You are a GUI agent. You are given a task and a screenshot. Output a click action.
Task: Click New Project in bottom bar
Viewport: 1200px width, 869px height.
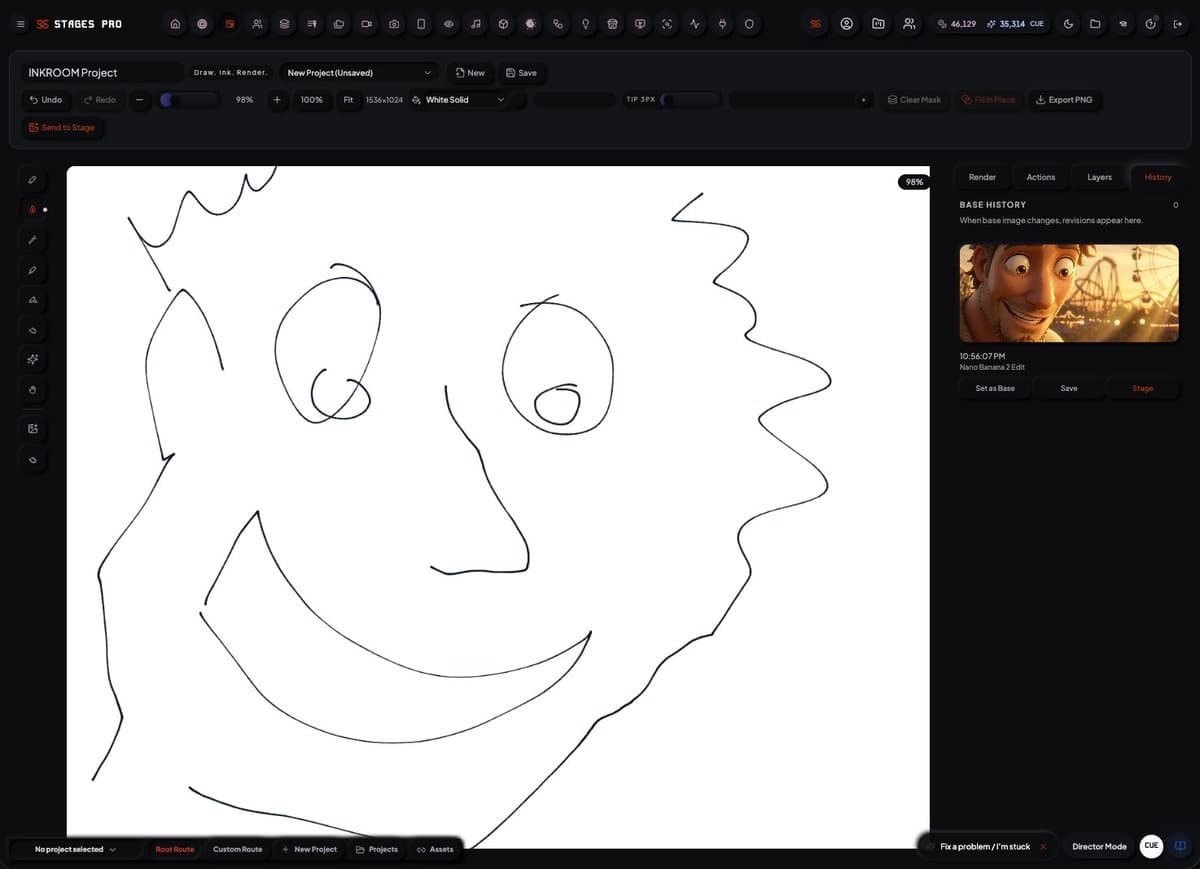click(310, 849)
